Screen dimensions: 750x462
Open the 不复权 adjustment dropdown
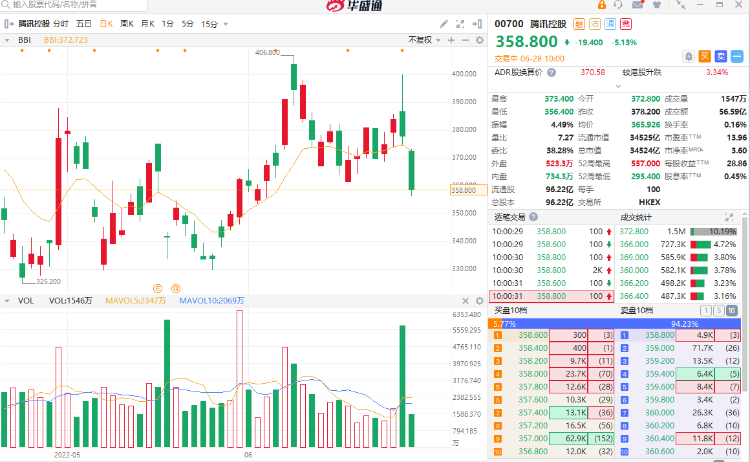tap(424, 40)
